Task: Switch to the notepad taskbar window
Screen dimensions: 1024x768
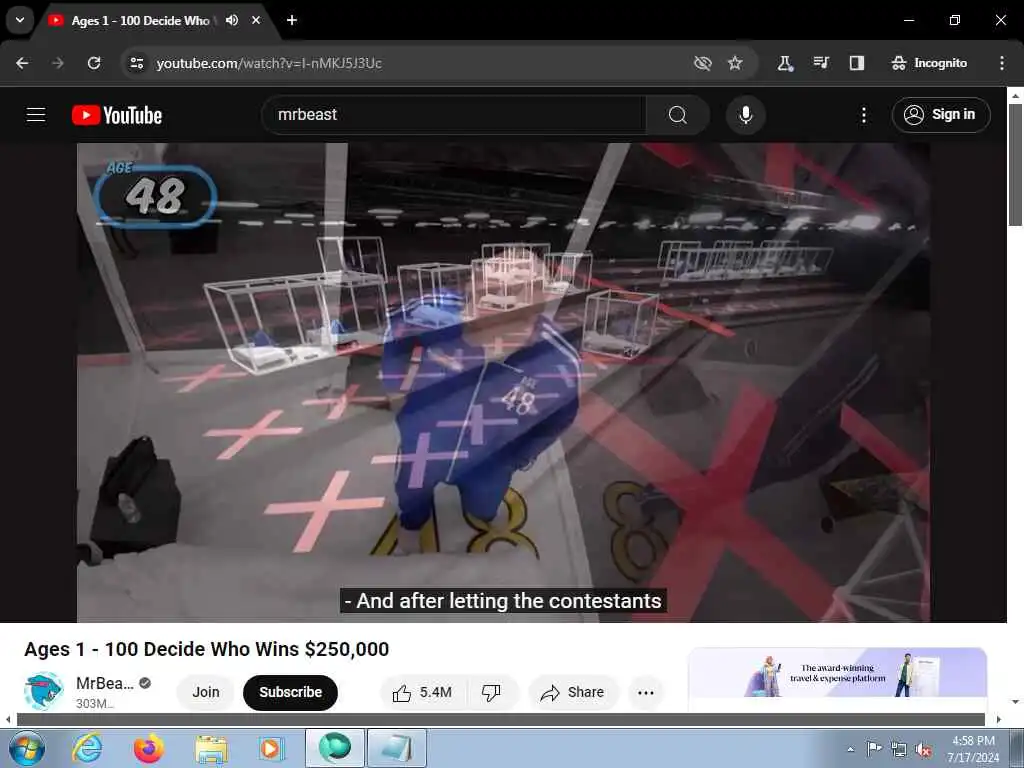Action: click(x=397, y=748)
